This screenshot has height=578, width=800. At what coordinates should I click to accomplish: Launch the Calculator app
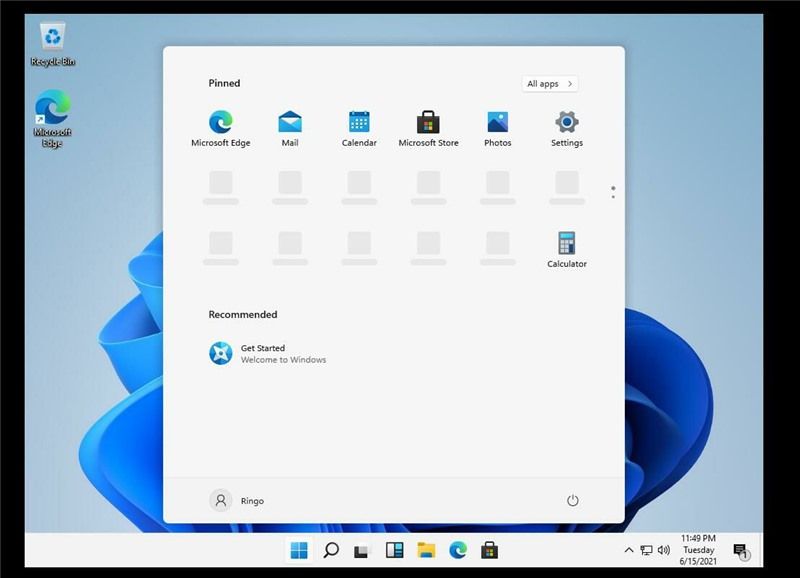567,243
